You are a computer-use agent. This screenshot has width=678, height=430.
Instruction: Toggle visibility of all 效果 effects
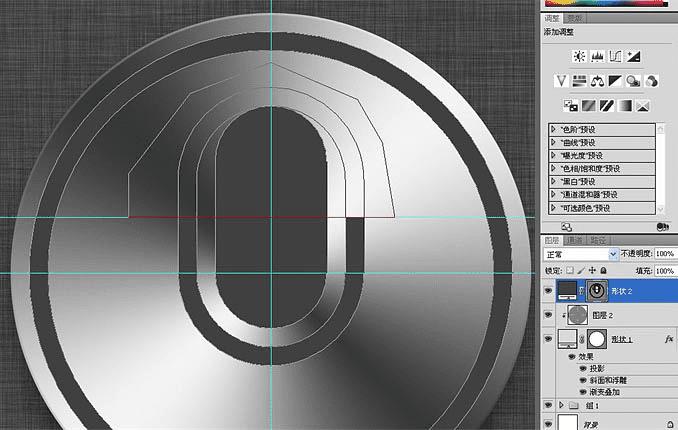point(572,356)
